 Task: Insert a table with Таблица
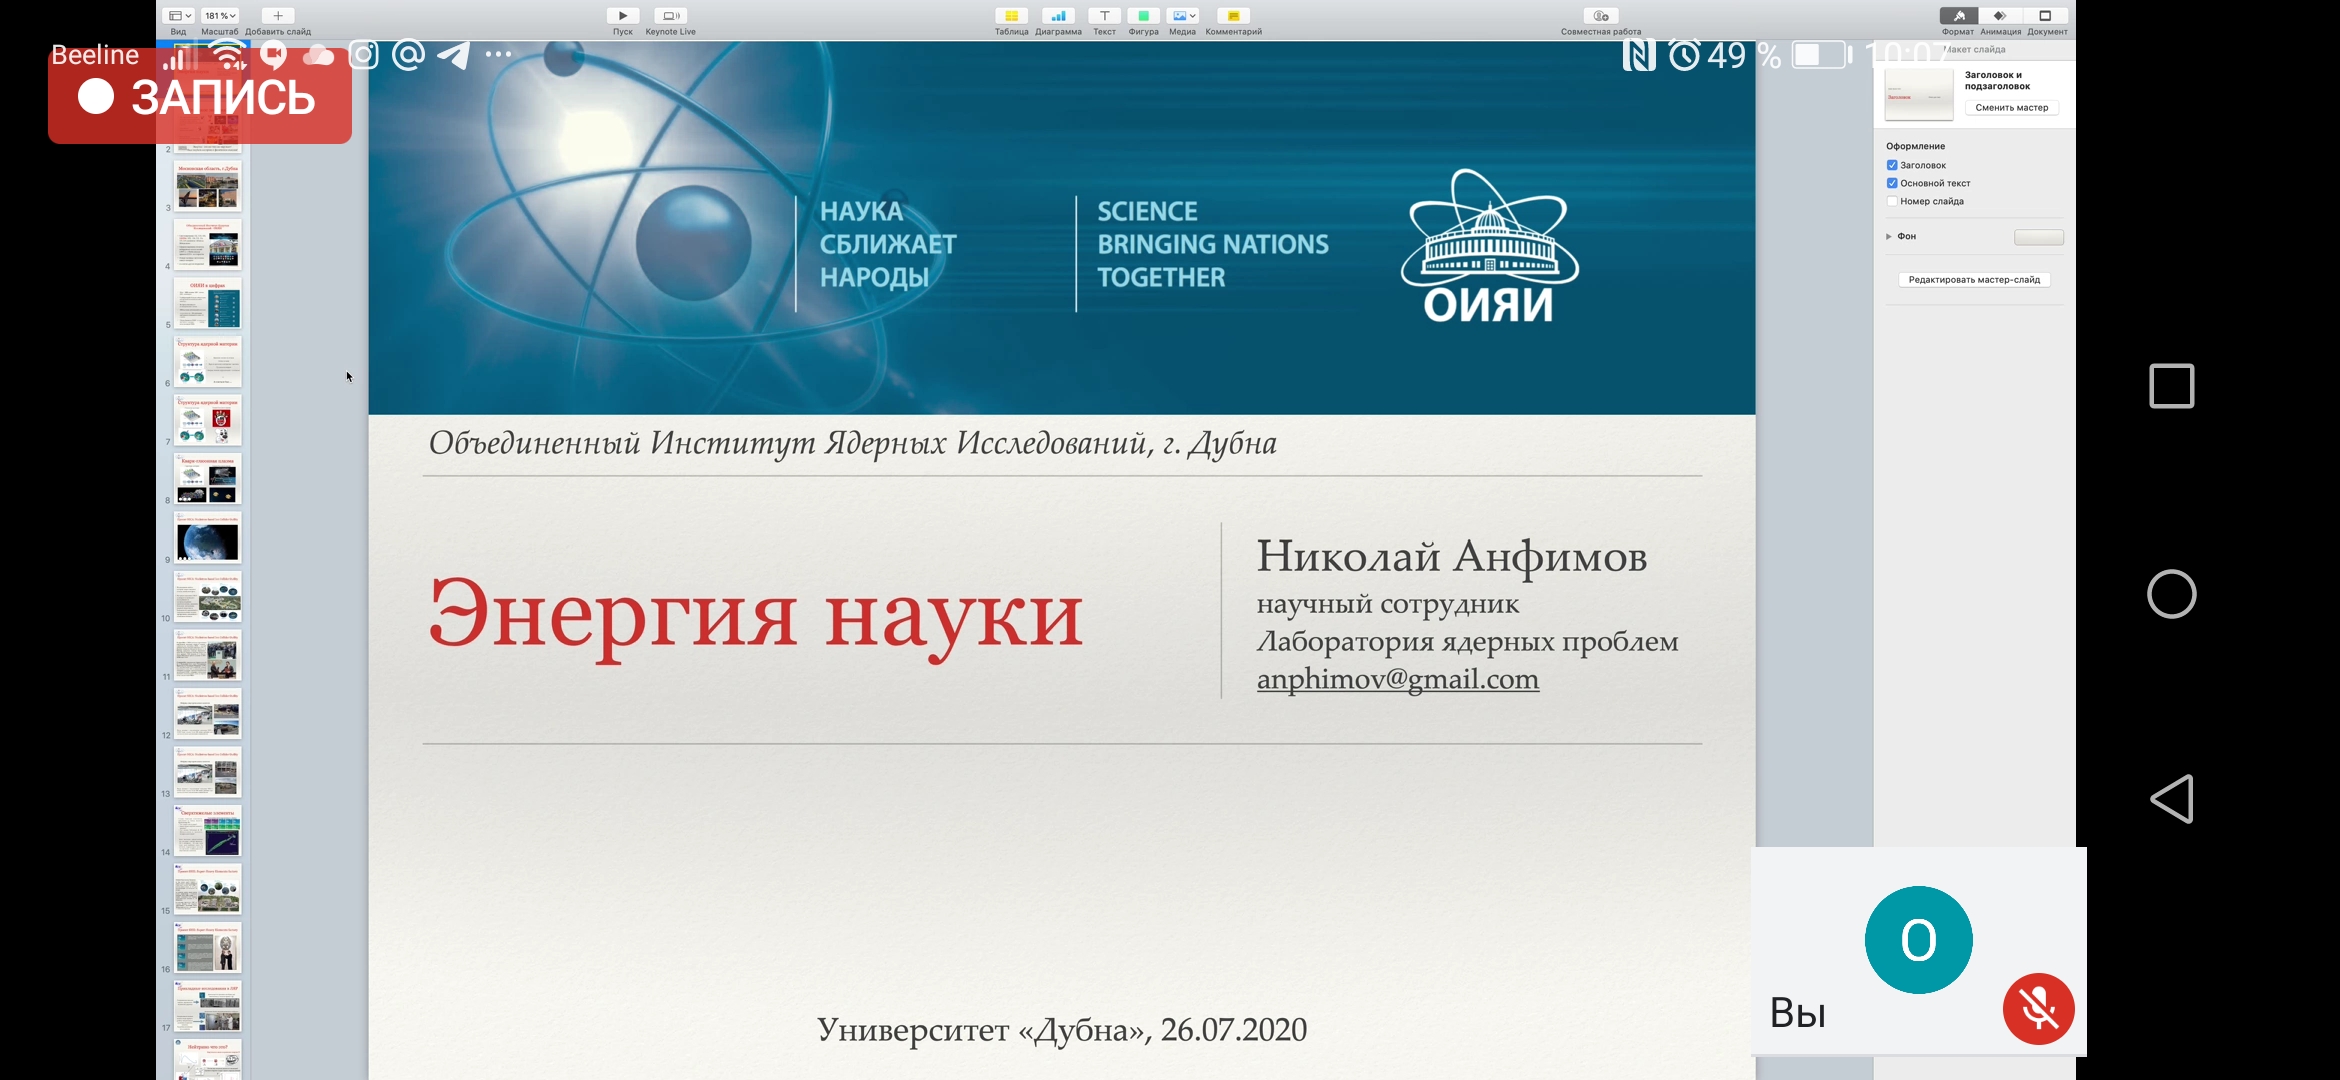pos(1011,16)
